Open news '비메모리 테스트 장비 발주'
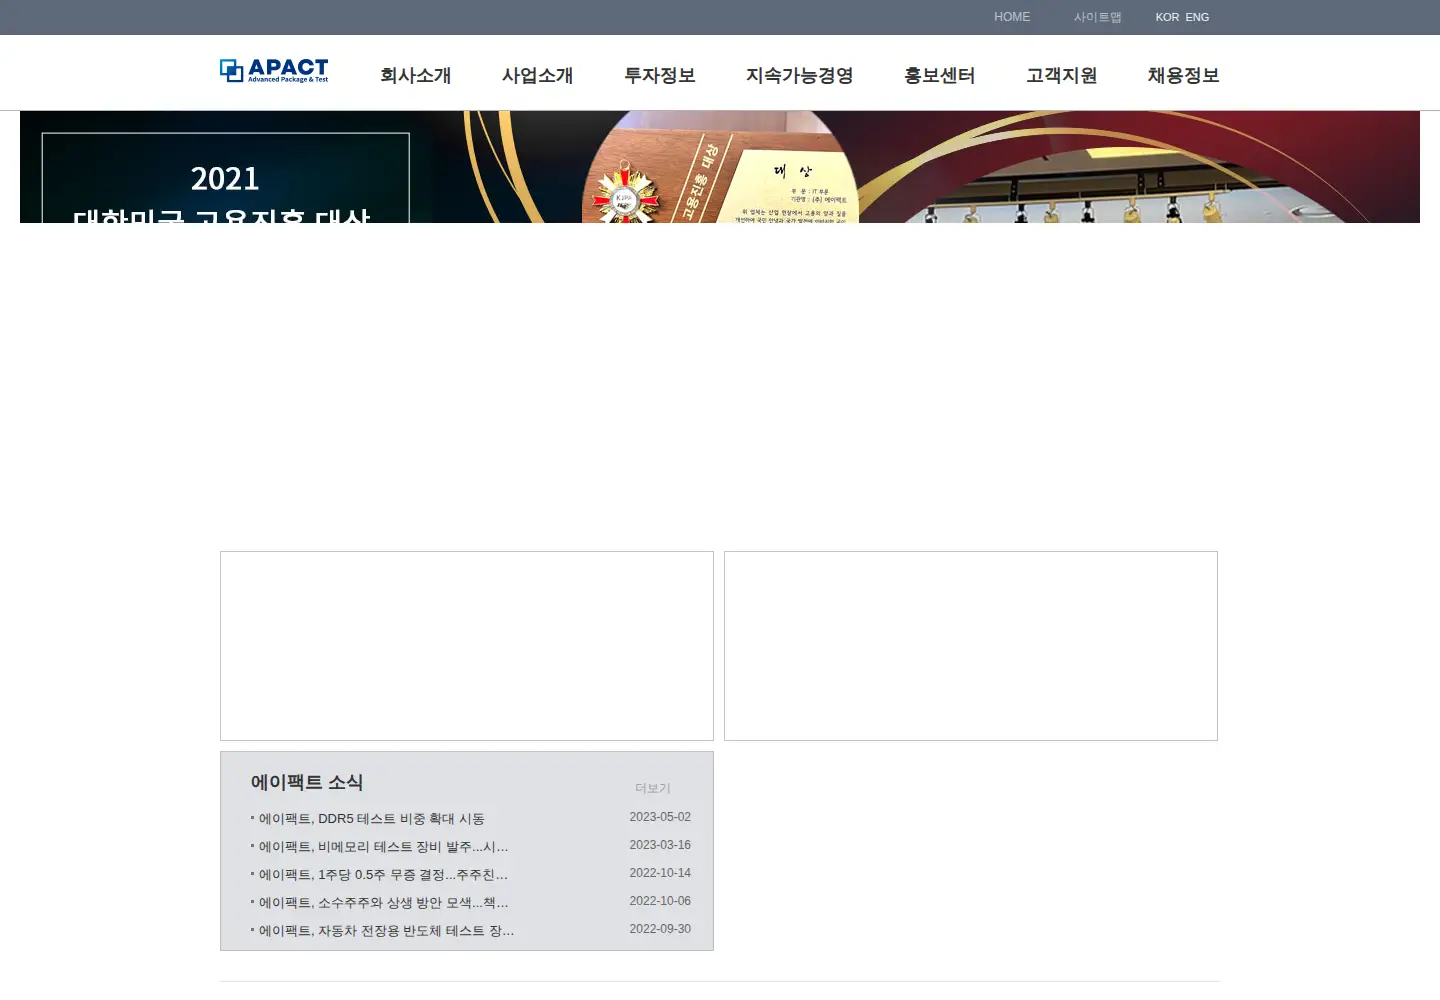 coord(383,847)
